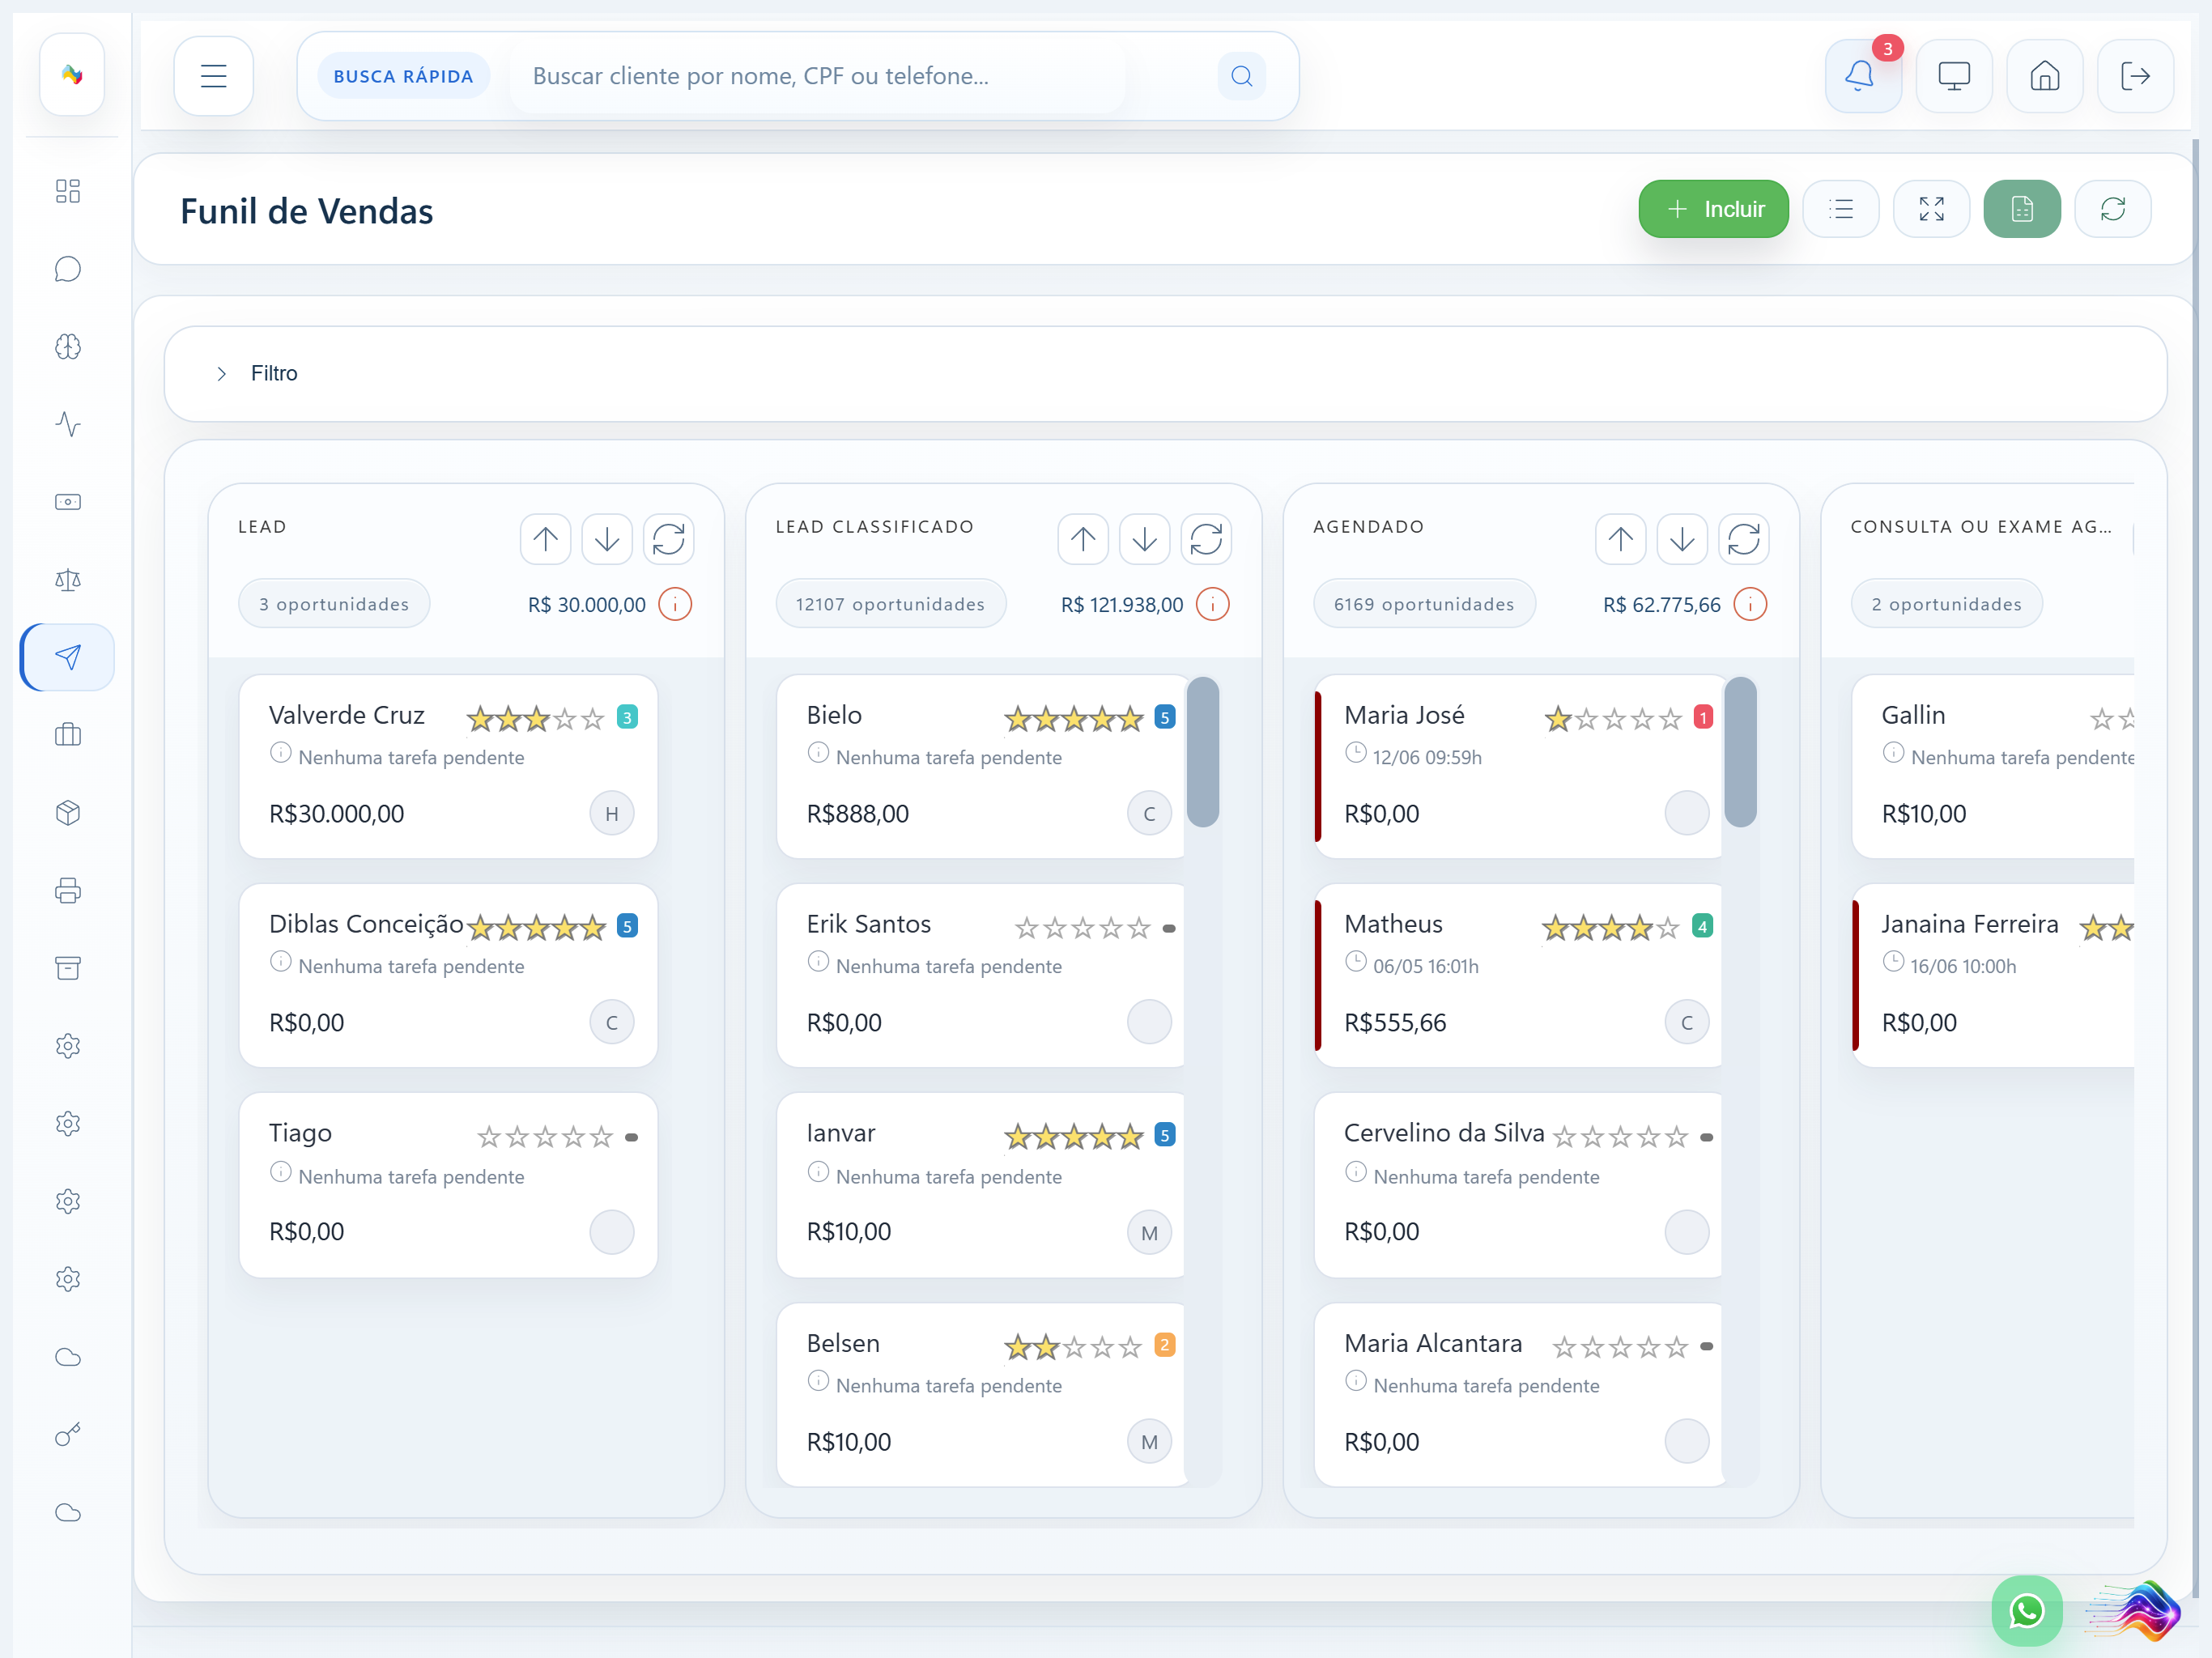Open the hamburger menu button
2212x1658 pixels.
click(x=213, y=76)
